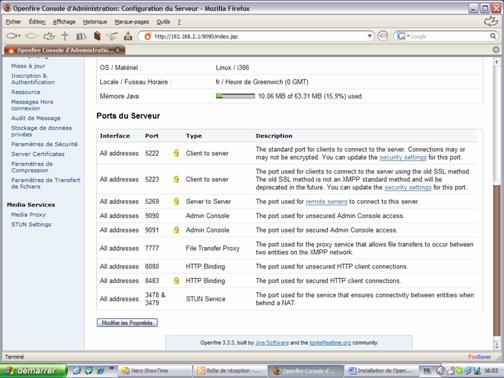Follow the security settings link for port 5223
Image resolution: width=504 pixels, height=378 pixels.
click(x=408, y=187)
